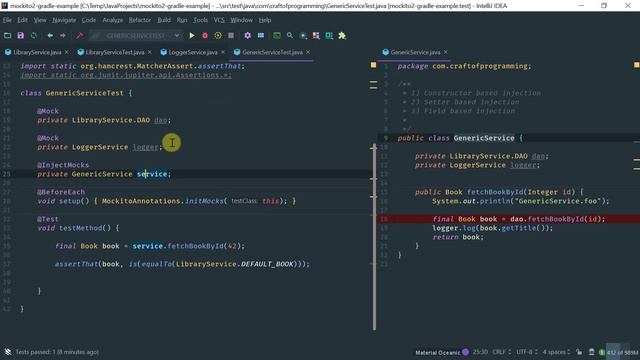
Task: Select GenericService.java tab in right pane
Action: [x=415, y=52]
